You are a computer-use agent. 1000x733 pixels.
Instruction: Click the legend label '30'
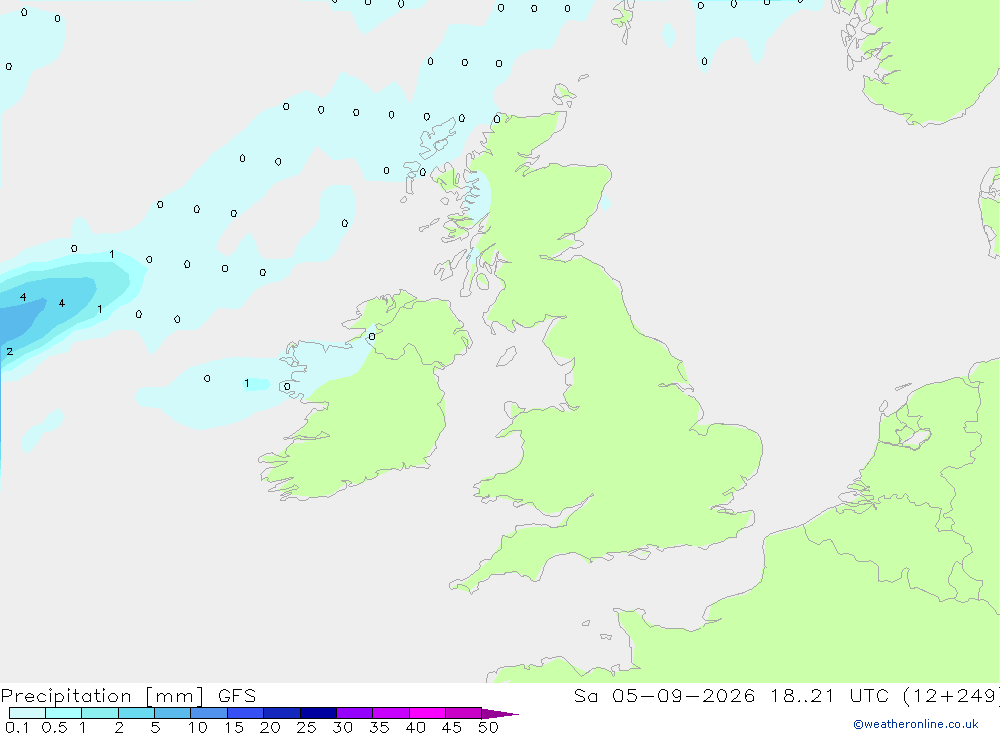click(x=342, y=727)
